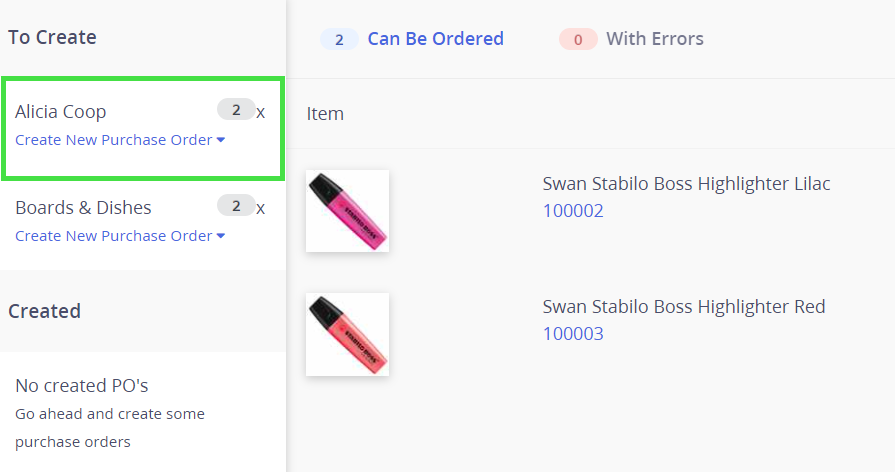Switch to the With Errors tab

click(x=654, y=39)
